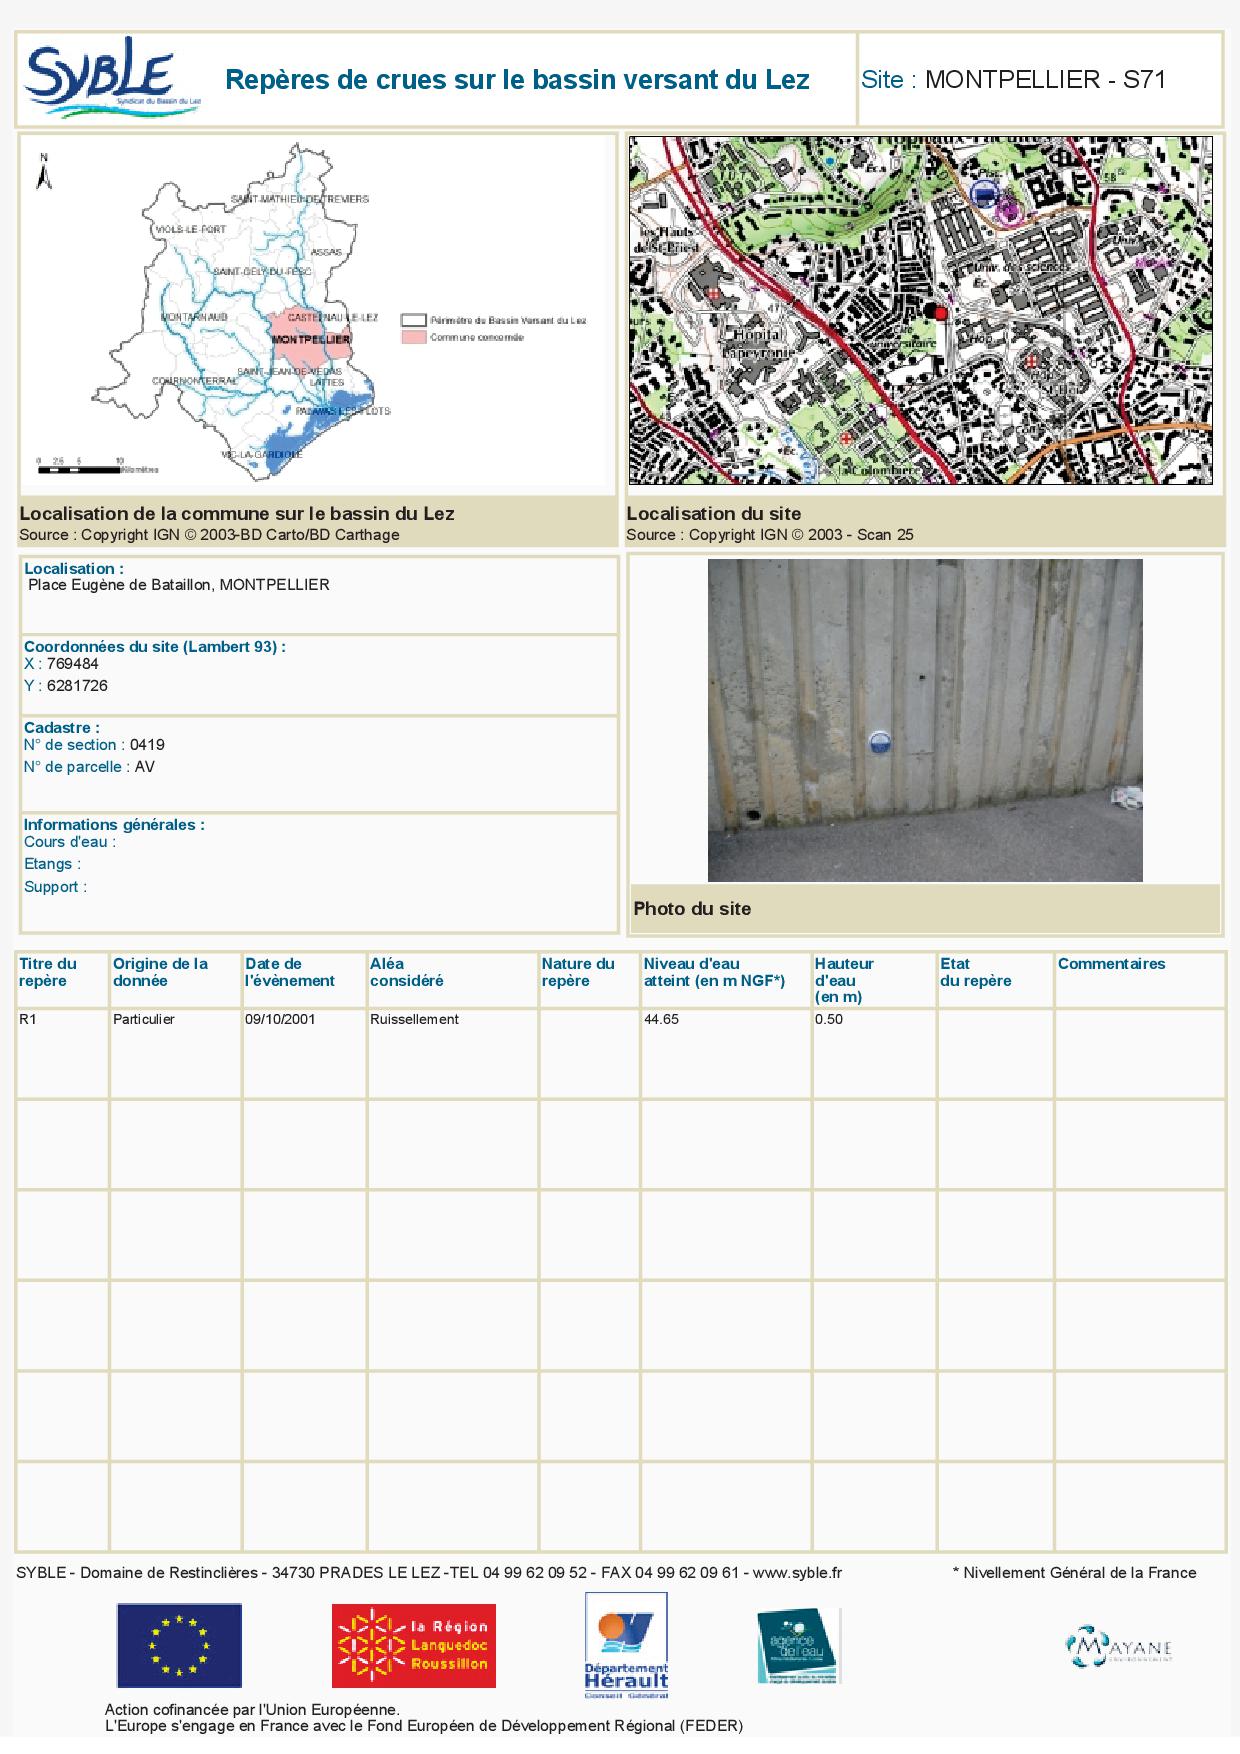
Task: Click the MONTPELLIER label on the basin map
Action: point(311,340)
